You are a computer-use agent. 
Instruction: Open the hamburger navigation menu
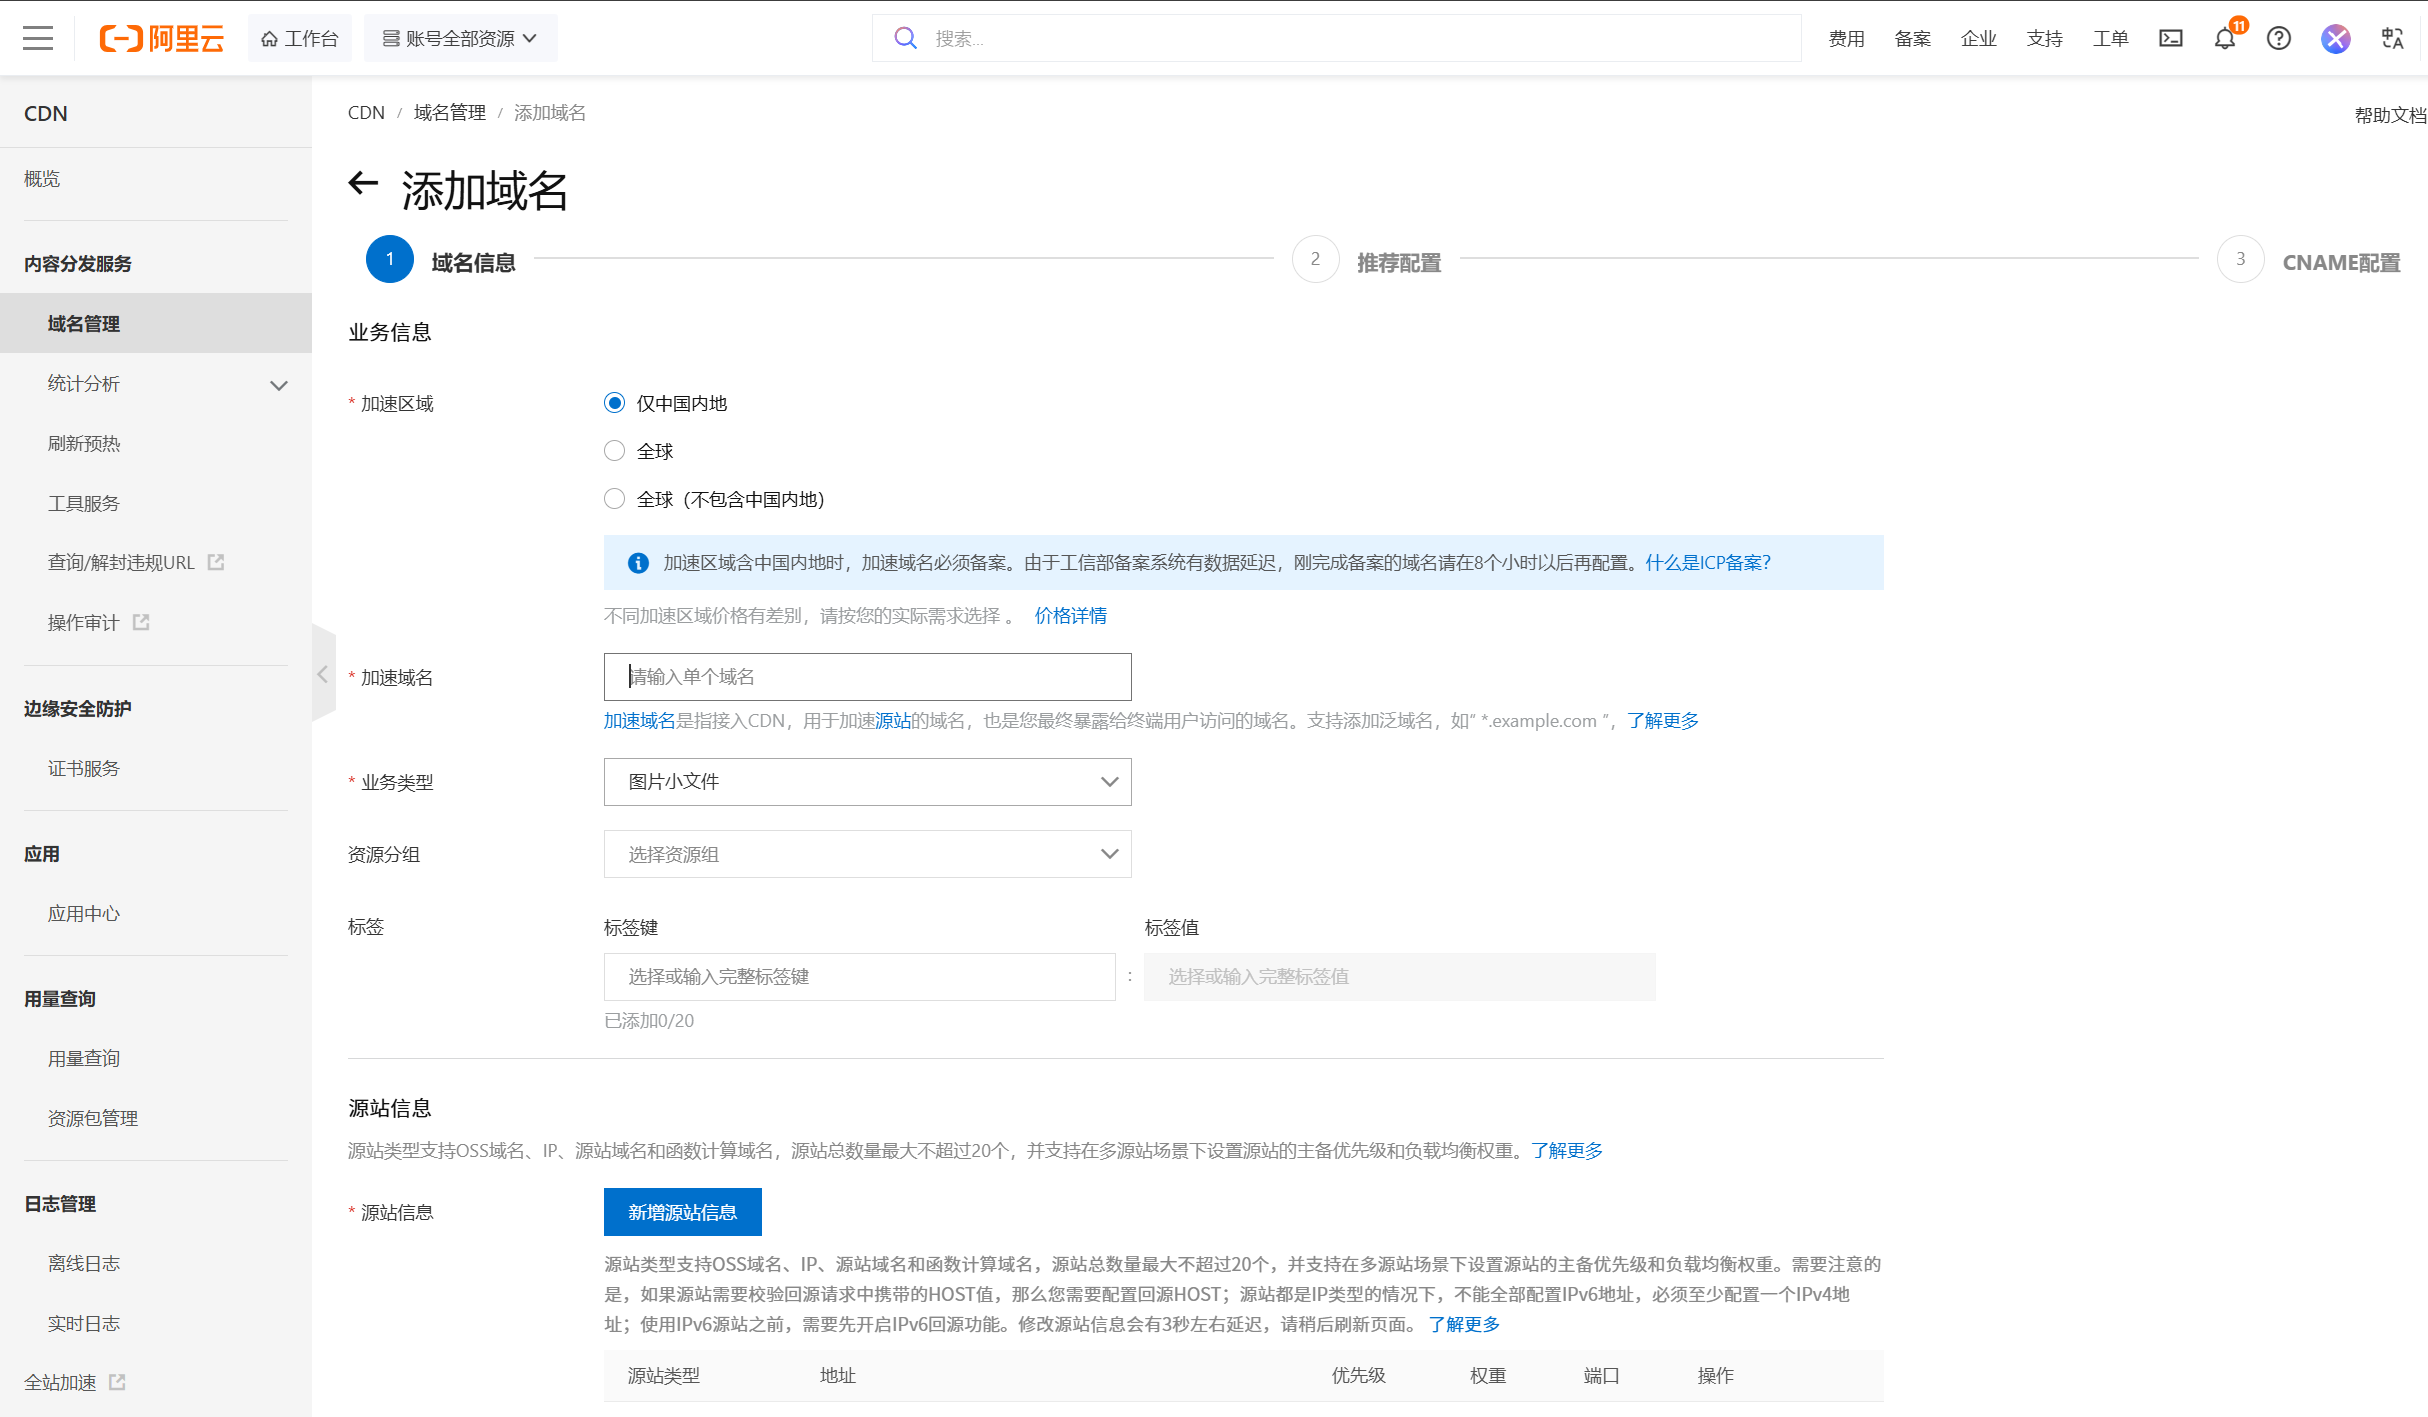coord(38,39)
